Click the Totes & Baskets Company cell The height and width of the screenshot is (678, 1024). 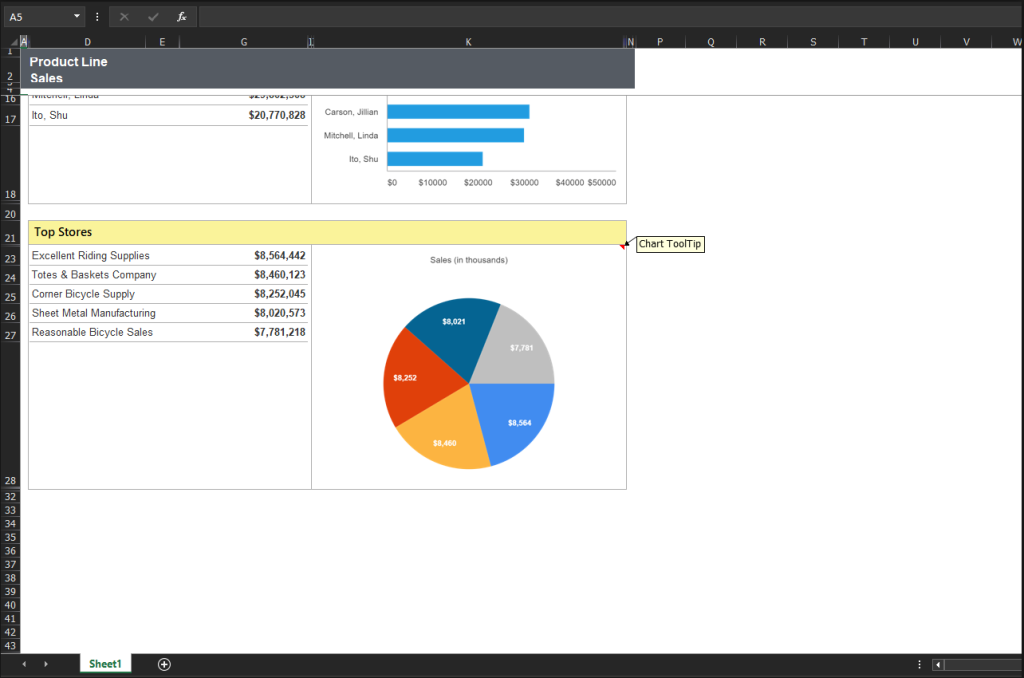coord(94,274)
